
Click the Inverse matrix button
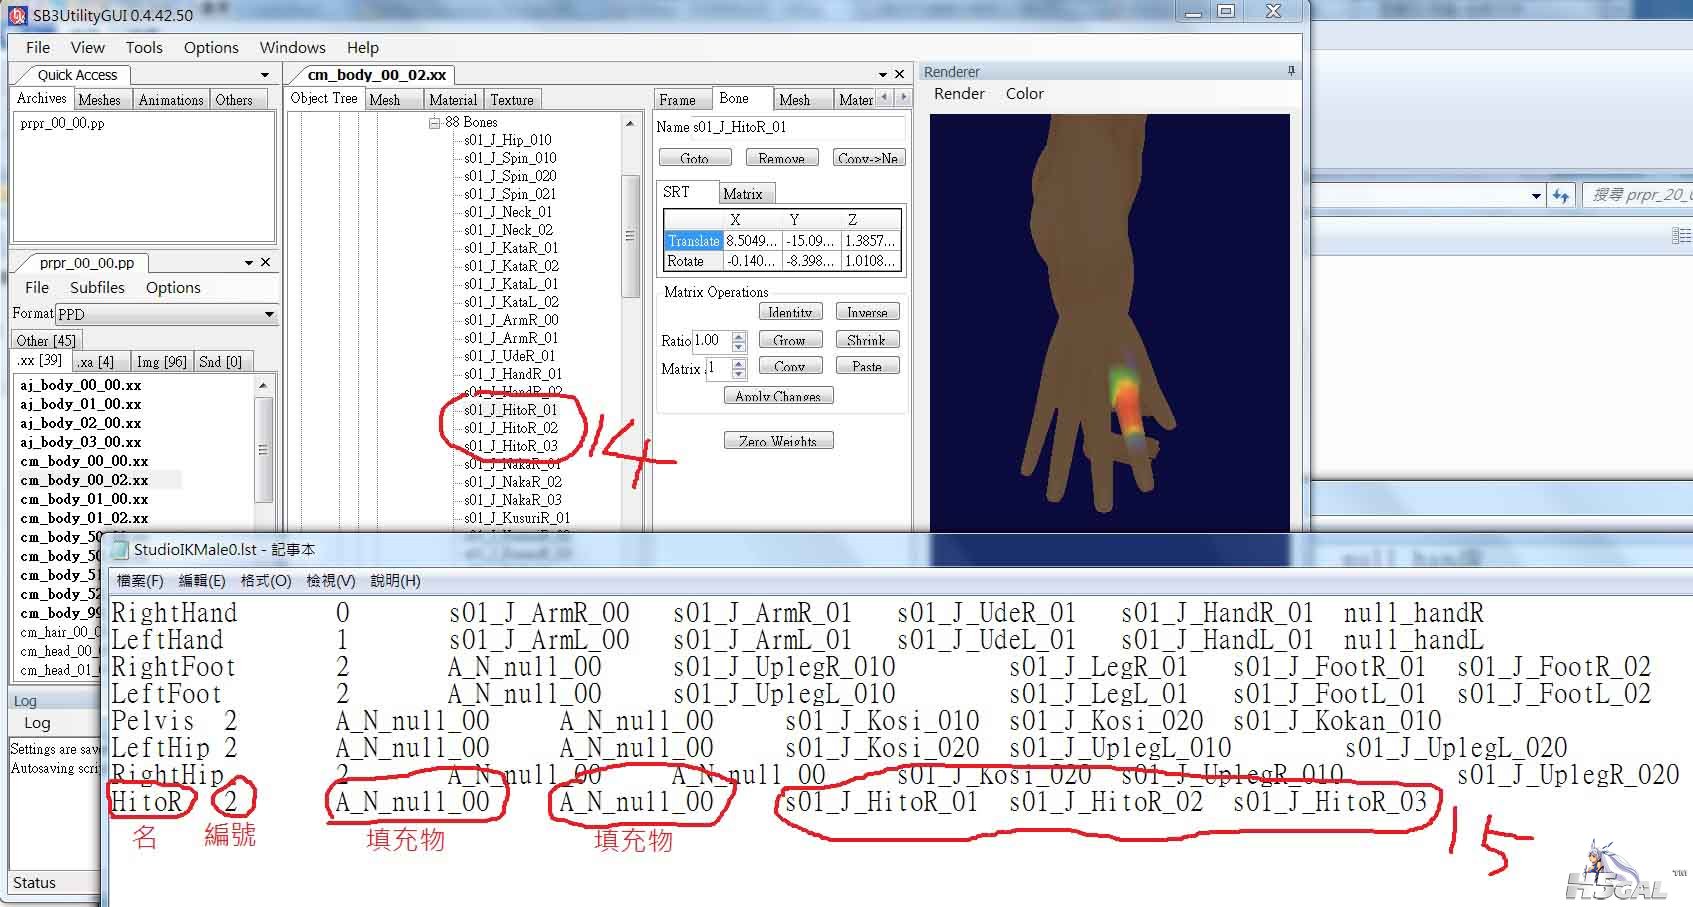click(866, 312)
